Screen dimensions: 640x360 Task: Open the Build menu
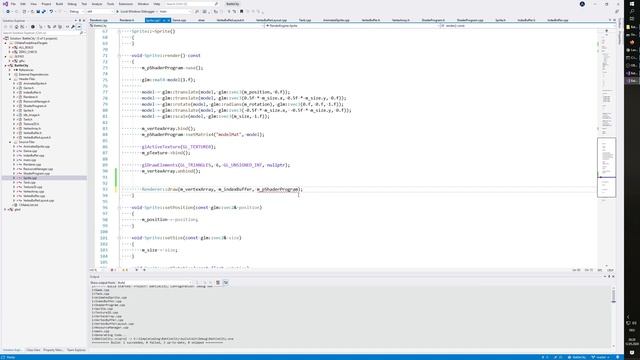click(x=60, y=4)
